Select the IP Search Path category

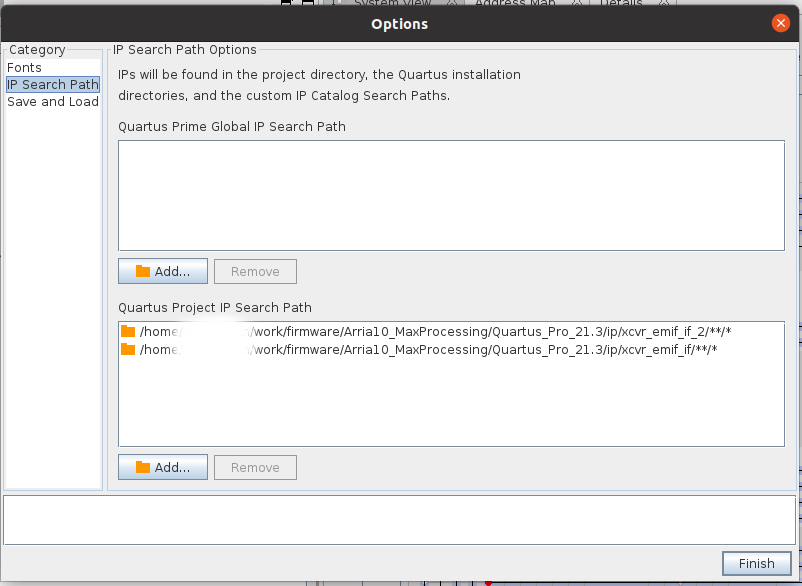tap(53, 84)
